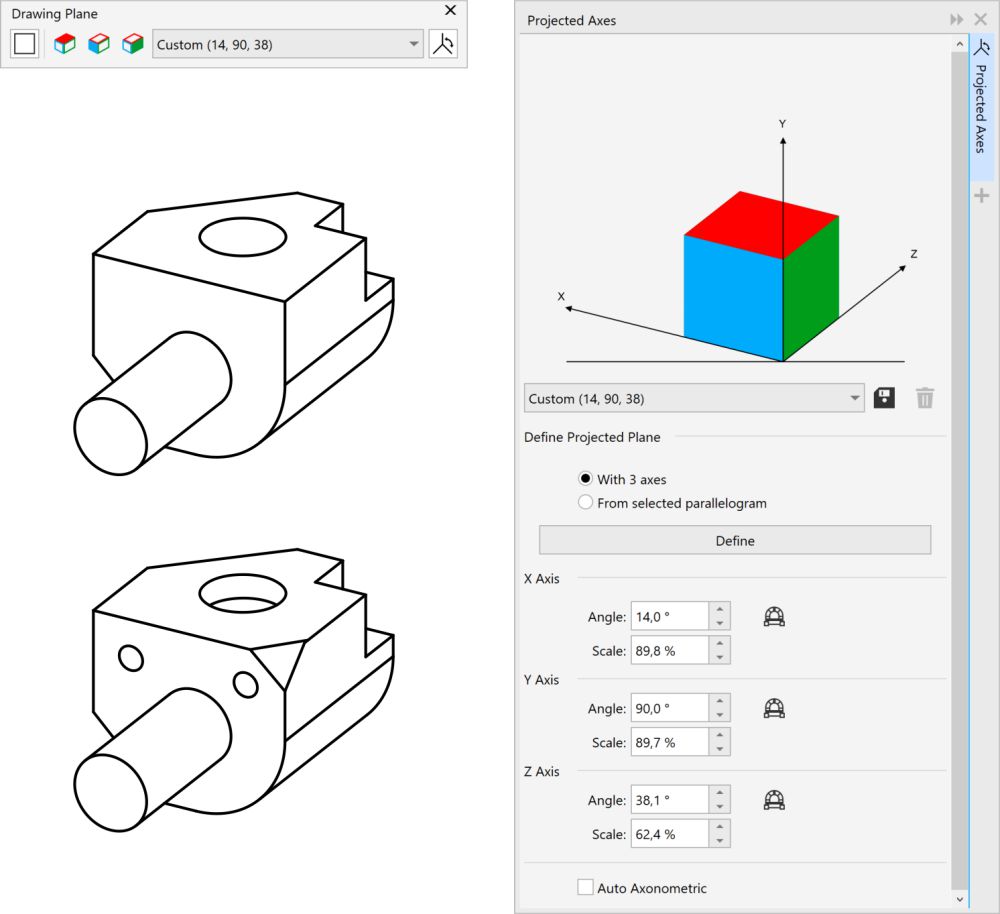Click the docker vertical scrollbar thumb
This screenshot has width=1000, height=914.
(959, 470)
